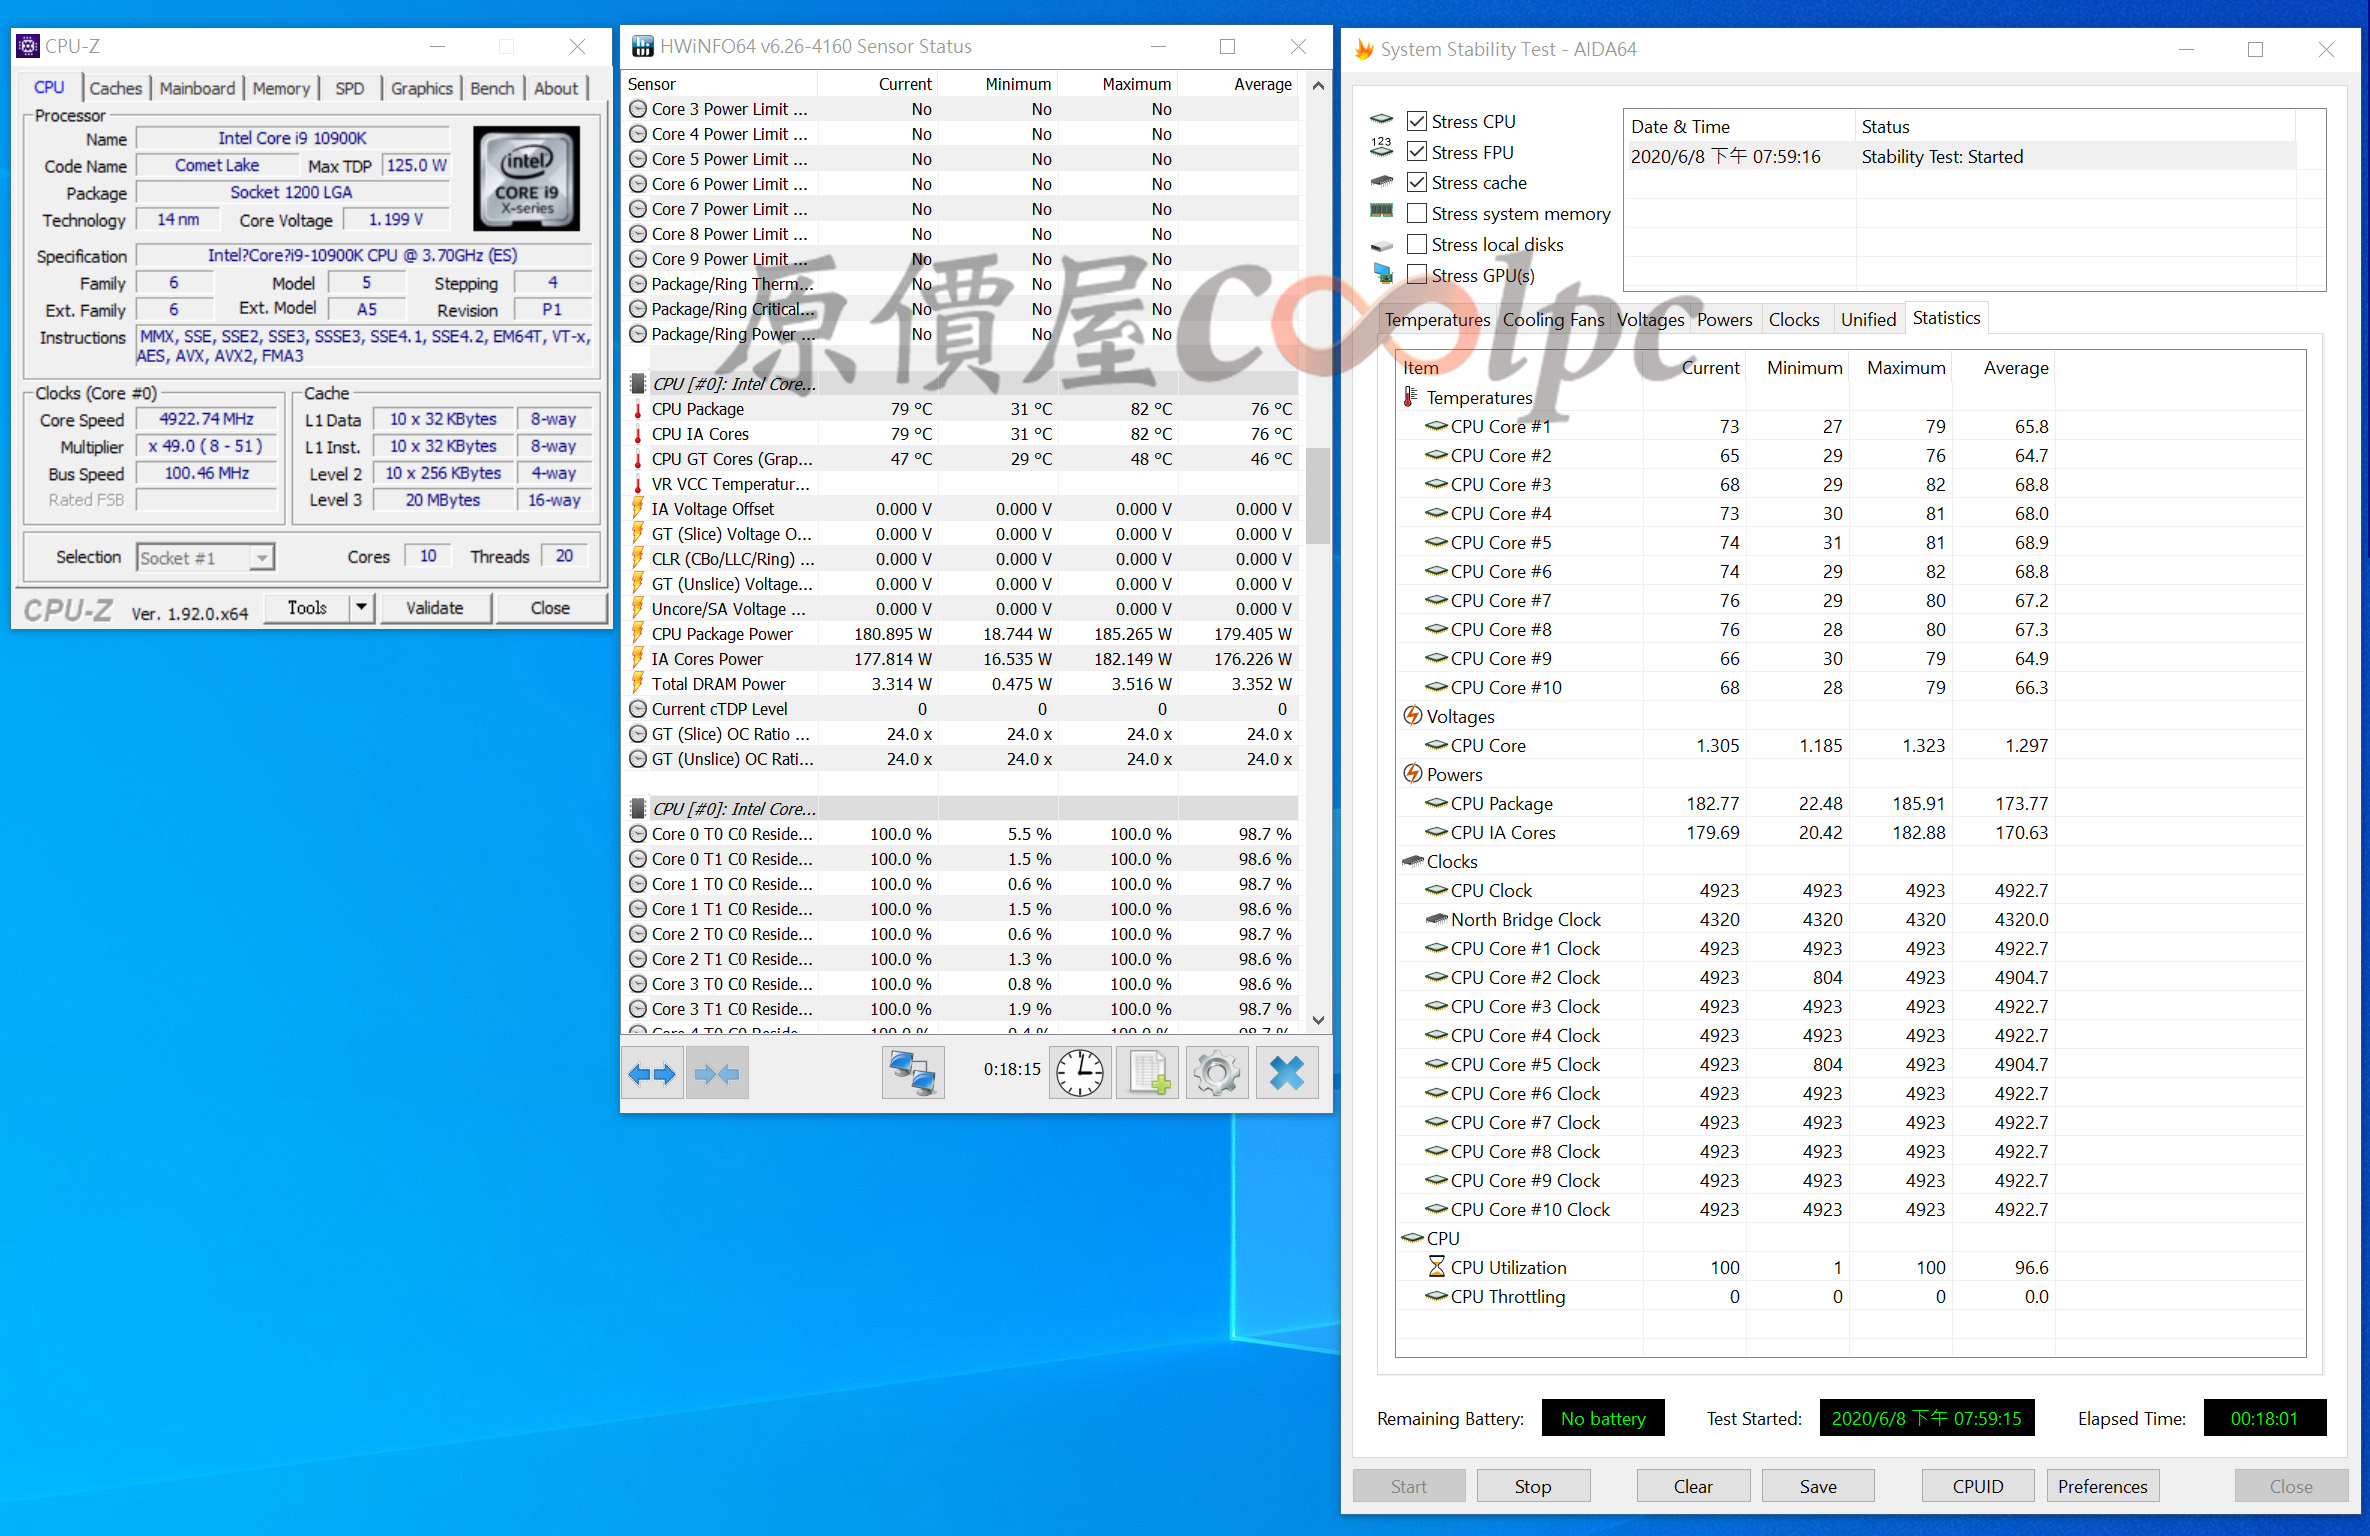The image size is (2370, 1536).
Task: Uncheck Stress cache checkbox
Action: point(1416,182)
